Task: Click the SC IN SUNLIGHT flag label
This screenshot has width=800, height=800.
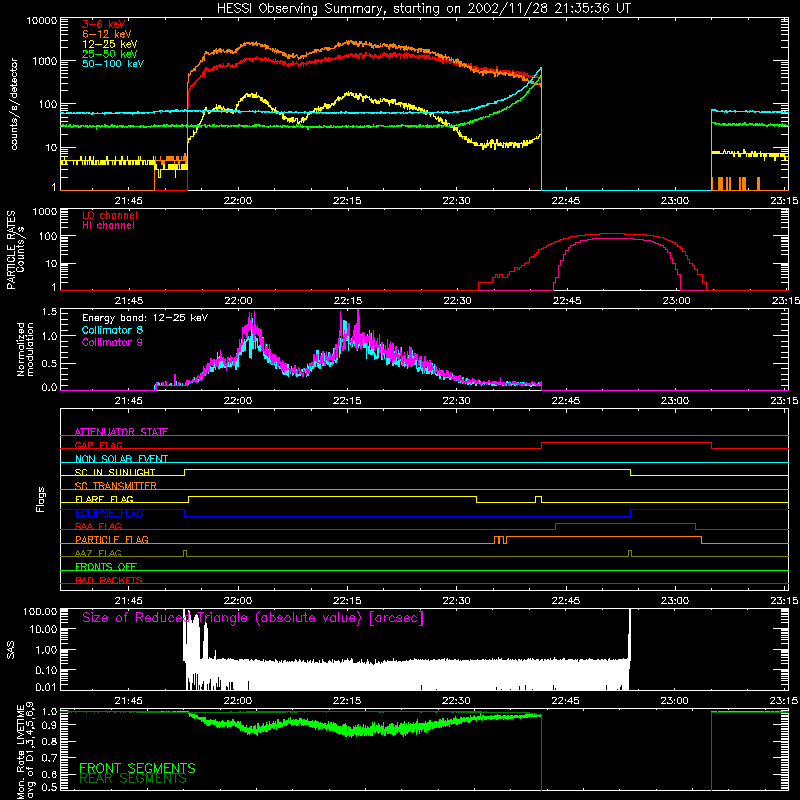Action: (x=115, y=472)
